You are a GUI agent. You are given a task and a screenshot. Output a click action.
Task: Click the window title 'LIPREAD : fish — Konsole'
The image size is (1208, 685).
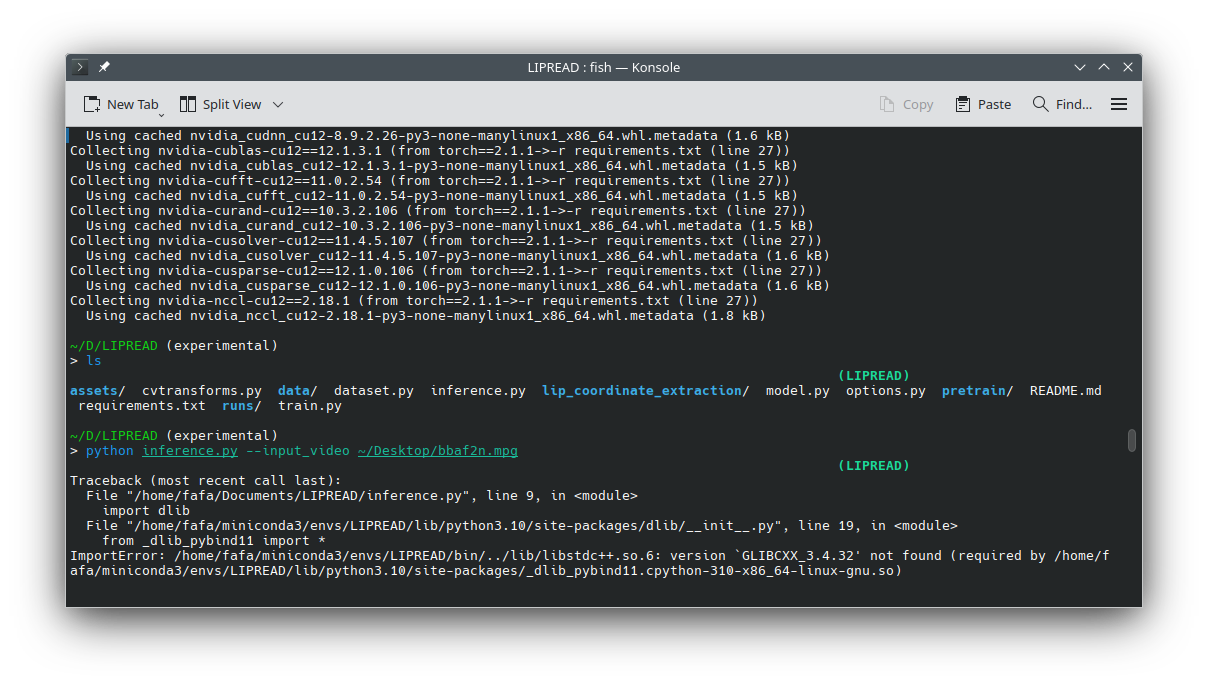click(x=603, y=67)
